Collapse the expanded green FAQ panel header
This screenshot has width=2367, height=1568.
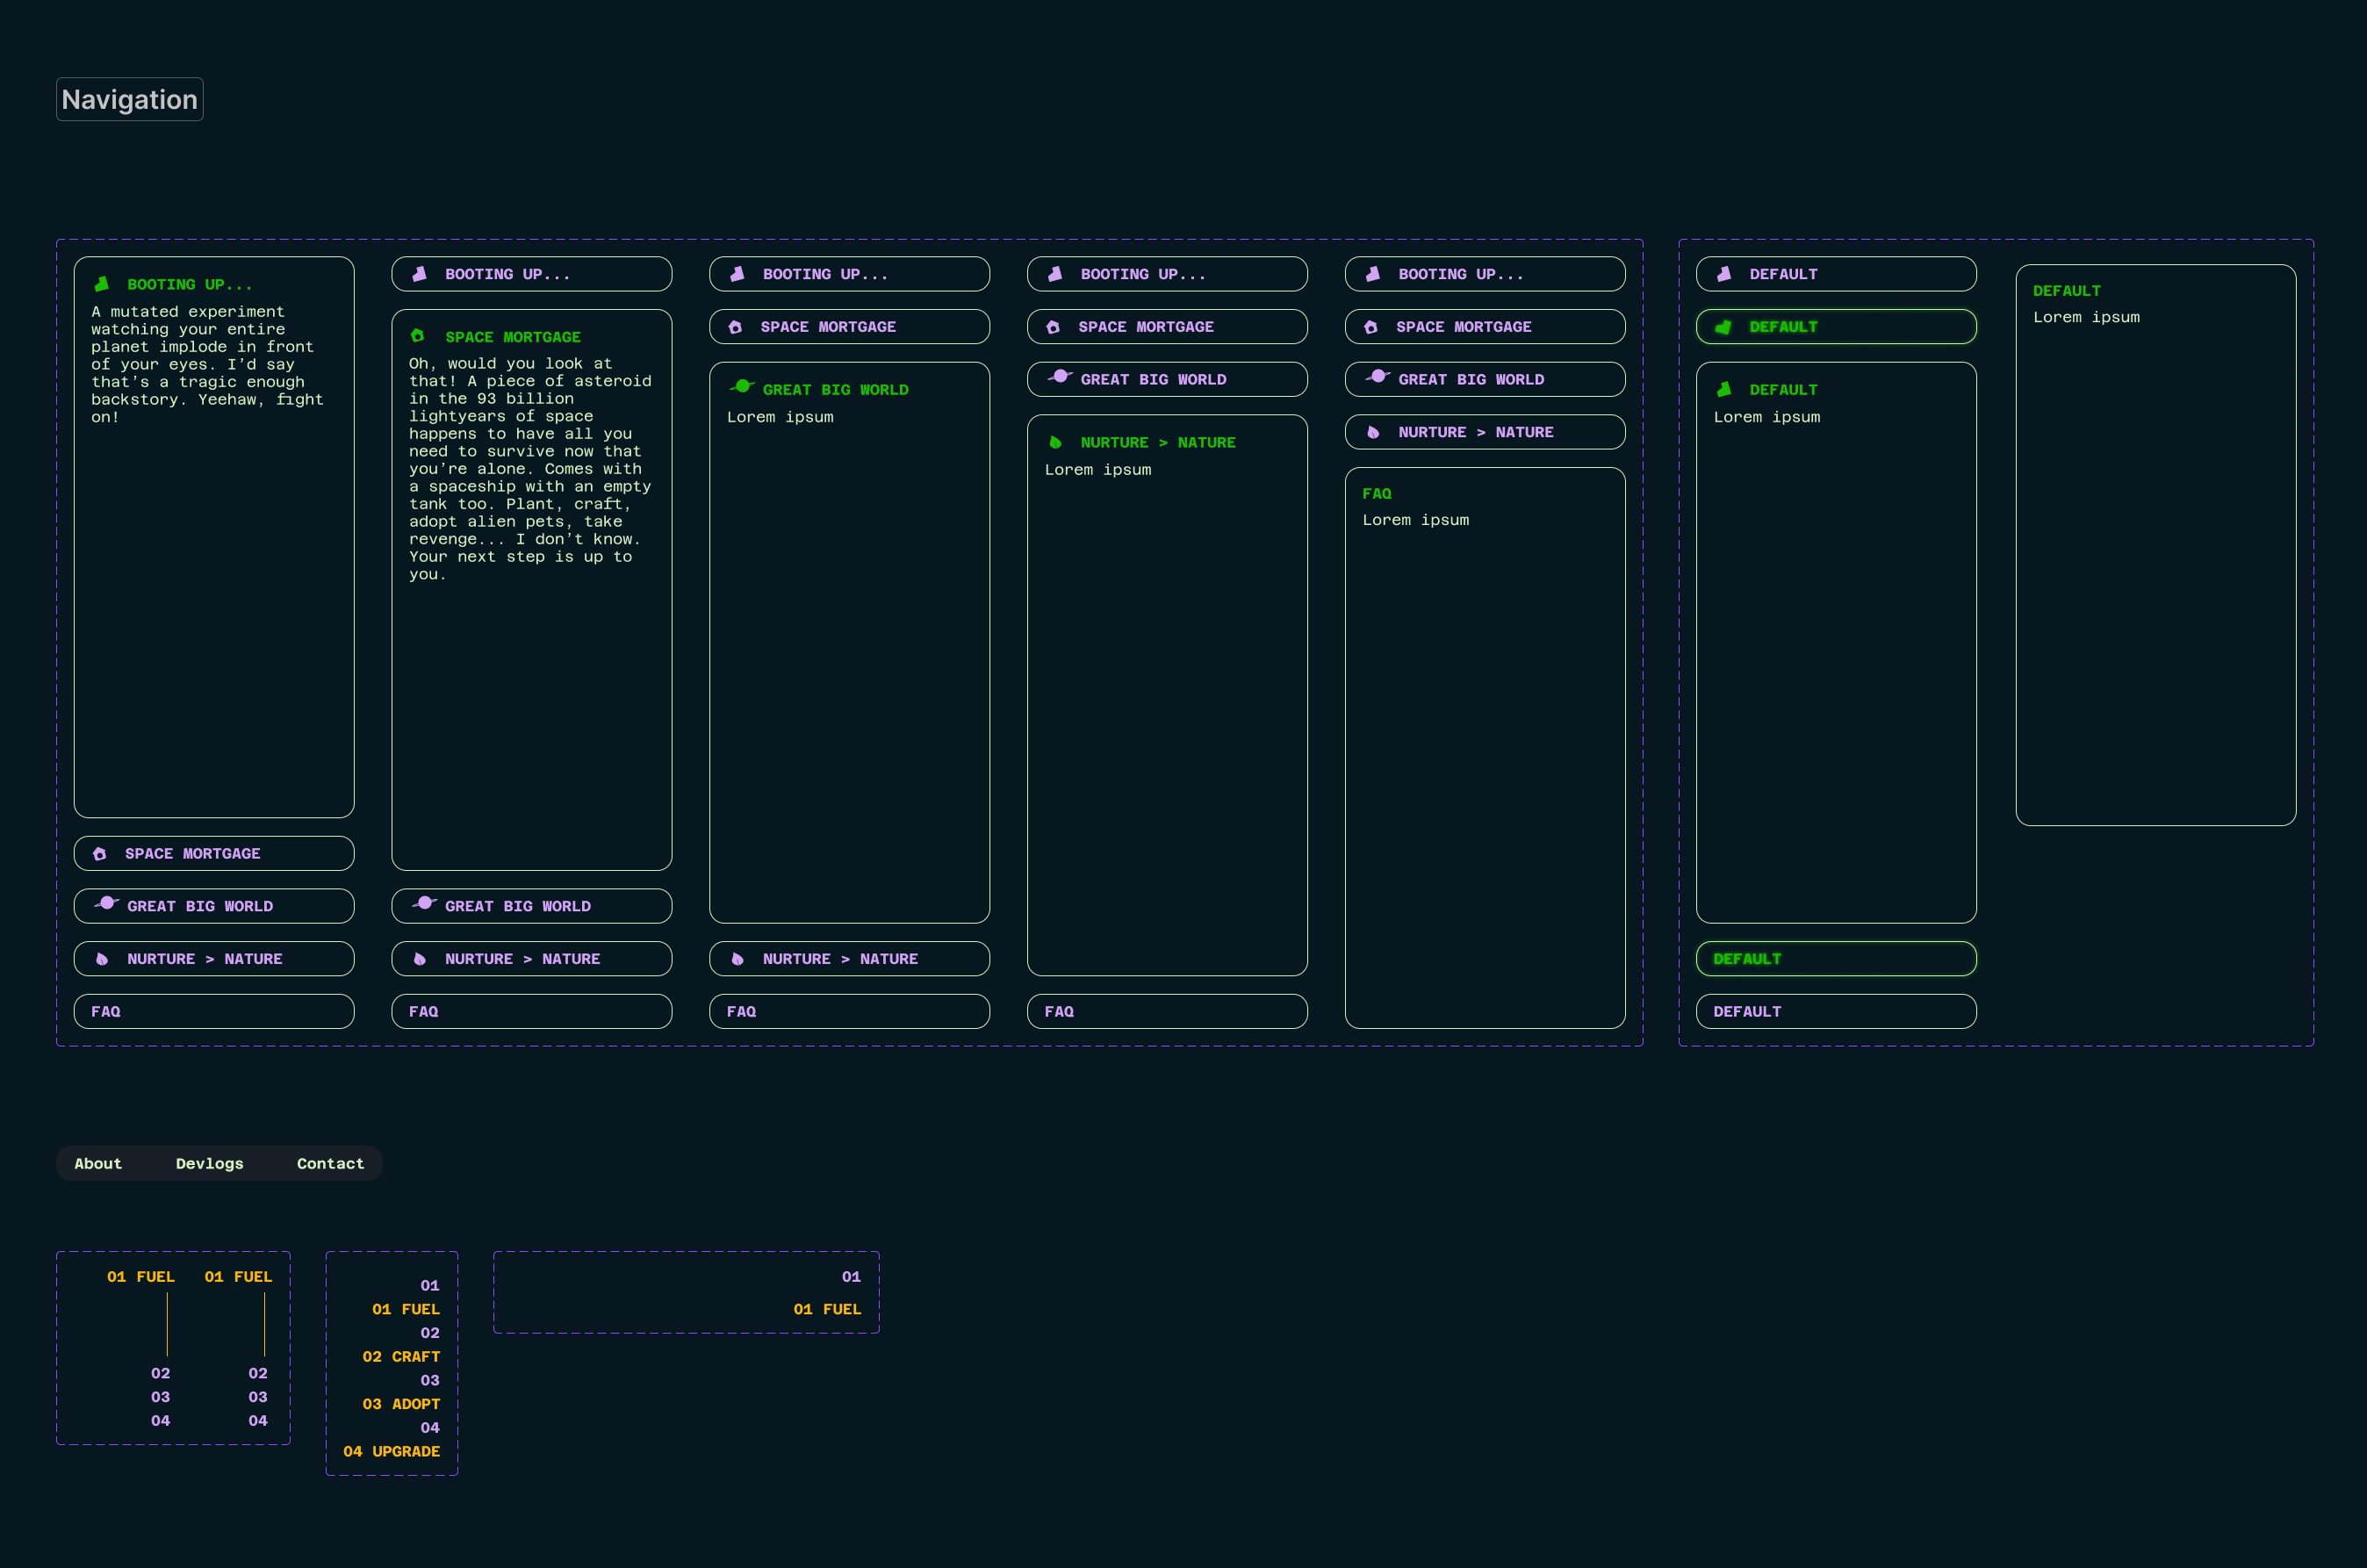pyautogui.click(x=1377, y=494)
